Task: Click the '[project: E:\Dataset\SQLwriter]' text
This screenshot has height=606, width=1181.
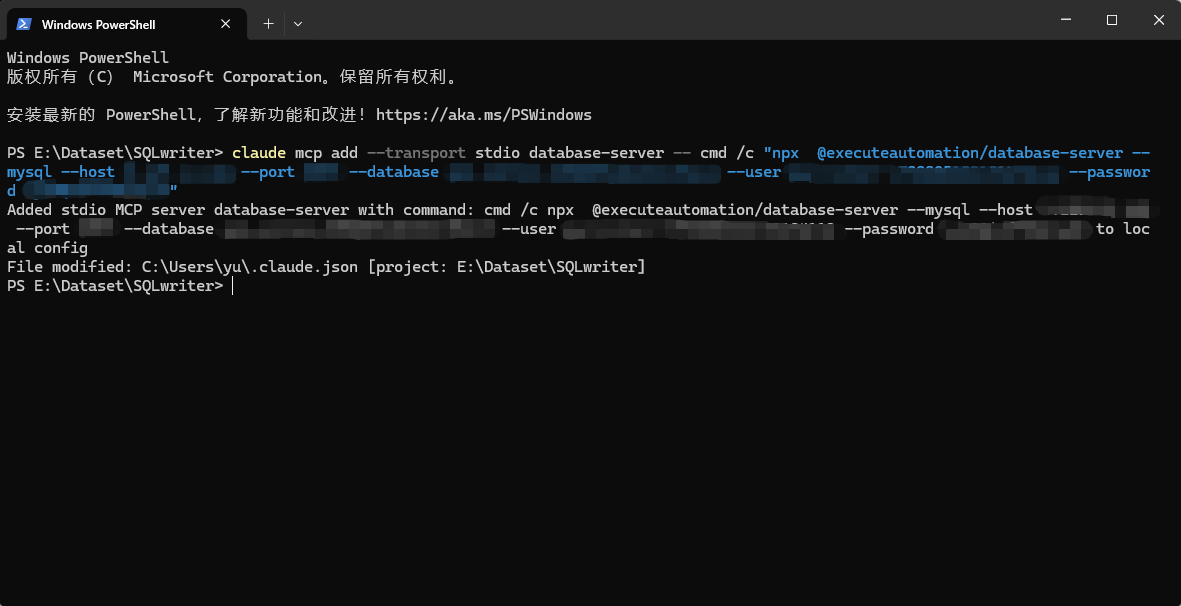Action: [x=507, y=266]
